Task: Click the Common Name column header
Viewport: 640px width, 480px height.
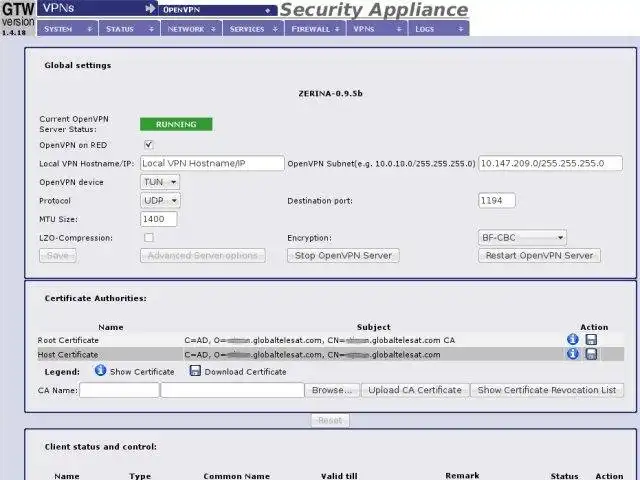Action: [237, 476]
